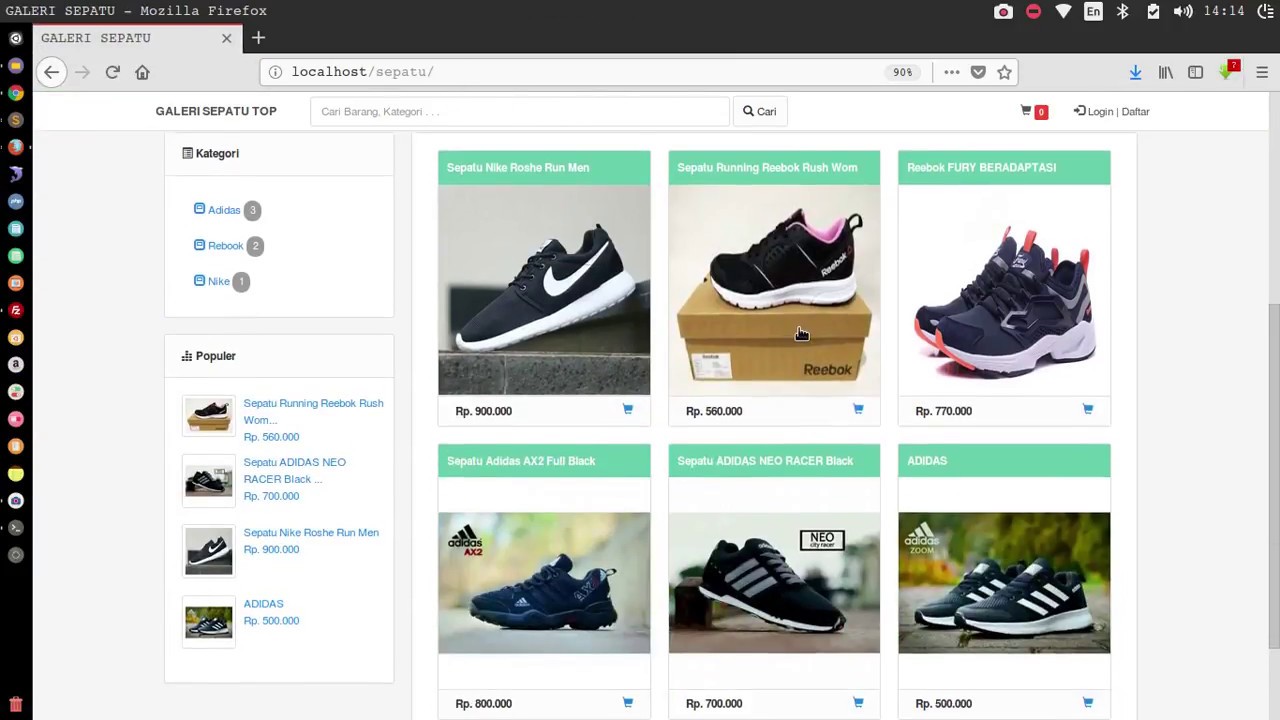Select Sepatu Adidas AX2 Full Black title

[x=521, y=461]
